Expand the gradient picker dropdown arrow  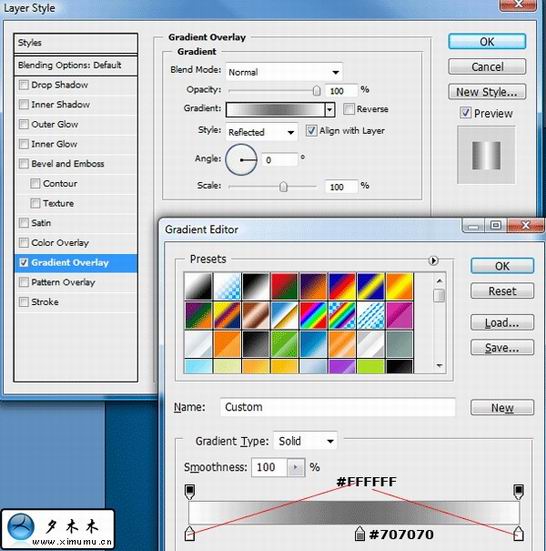click(330, 110)
